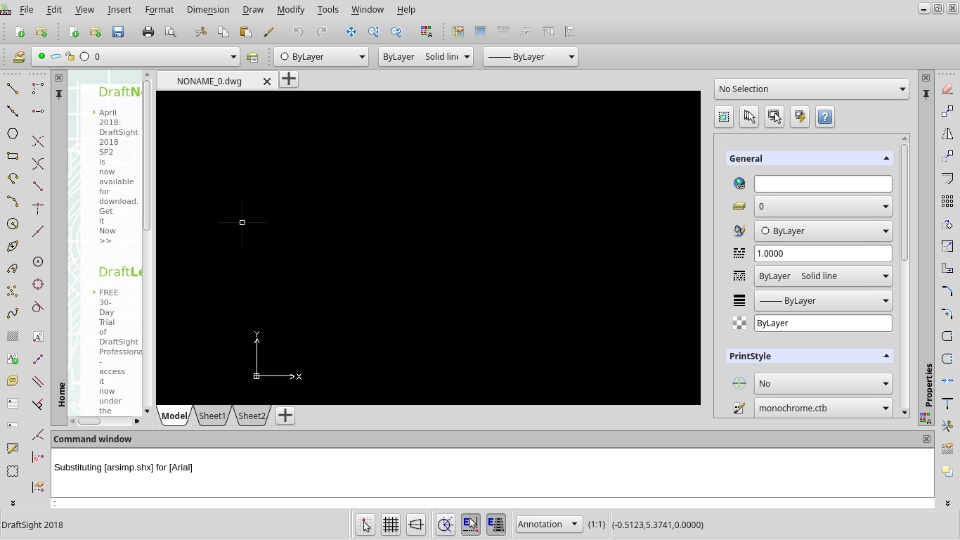Click the Print icon in the toolbar
Image resolution: width=960 pixels, height=540 pixels.
click(148, 32)
